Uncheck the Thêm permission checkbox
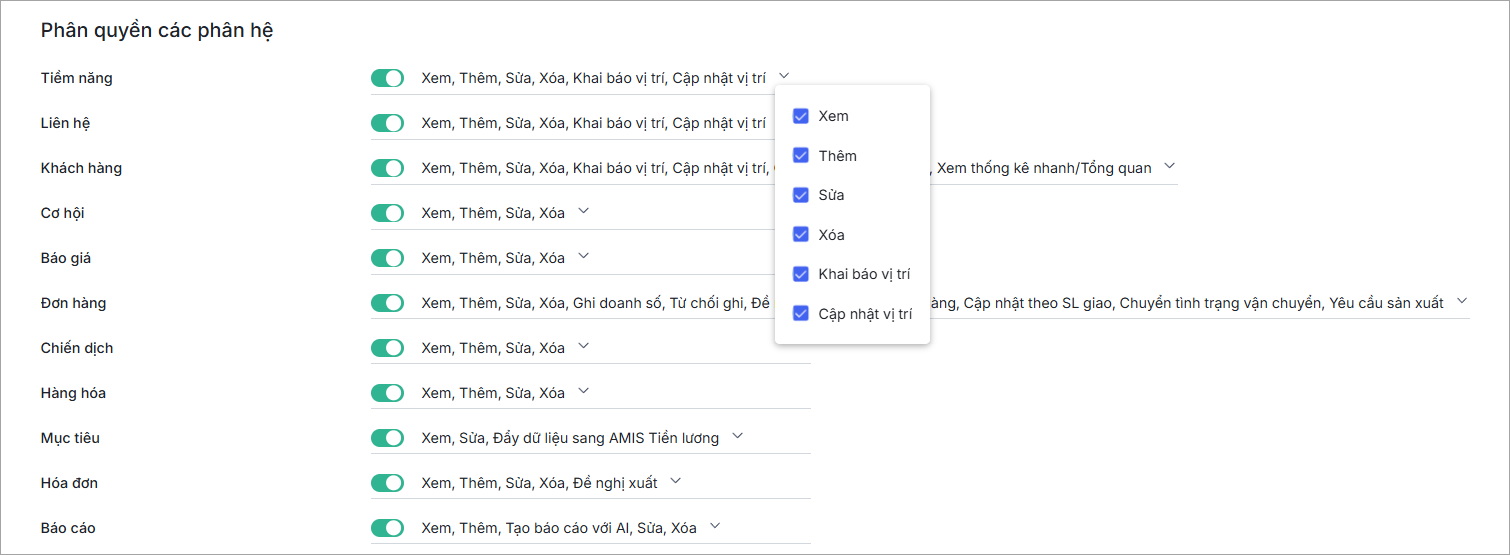1510x555 pixels. 801,155
